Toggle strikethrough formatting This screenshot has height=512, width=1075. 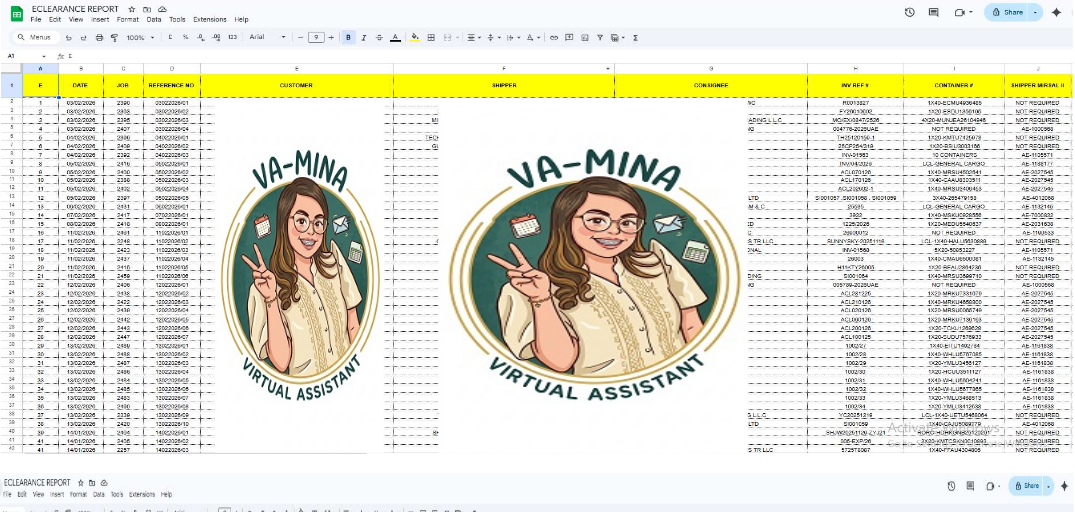coord(379,38)
